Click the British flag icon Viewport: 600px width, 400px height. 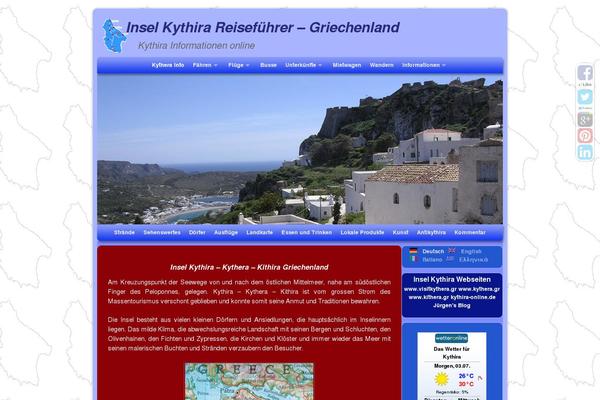point(452,251)
